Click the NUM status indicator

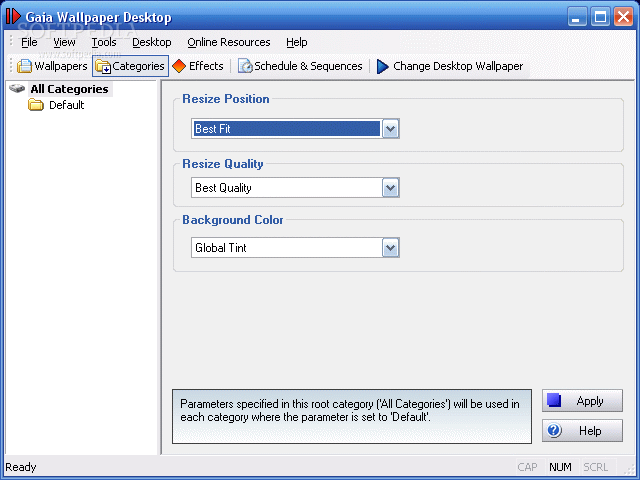560,467
